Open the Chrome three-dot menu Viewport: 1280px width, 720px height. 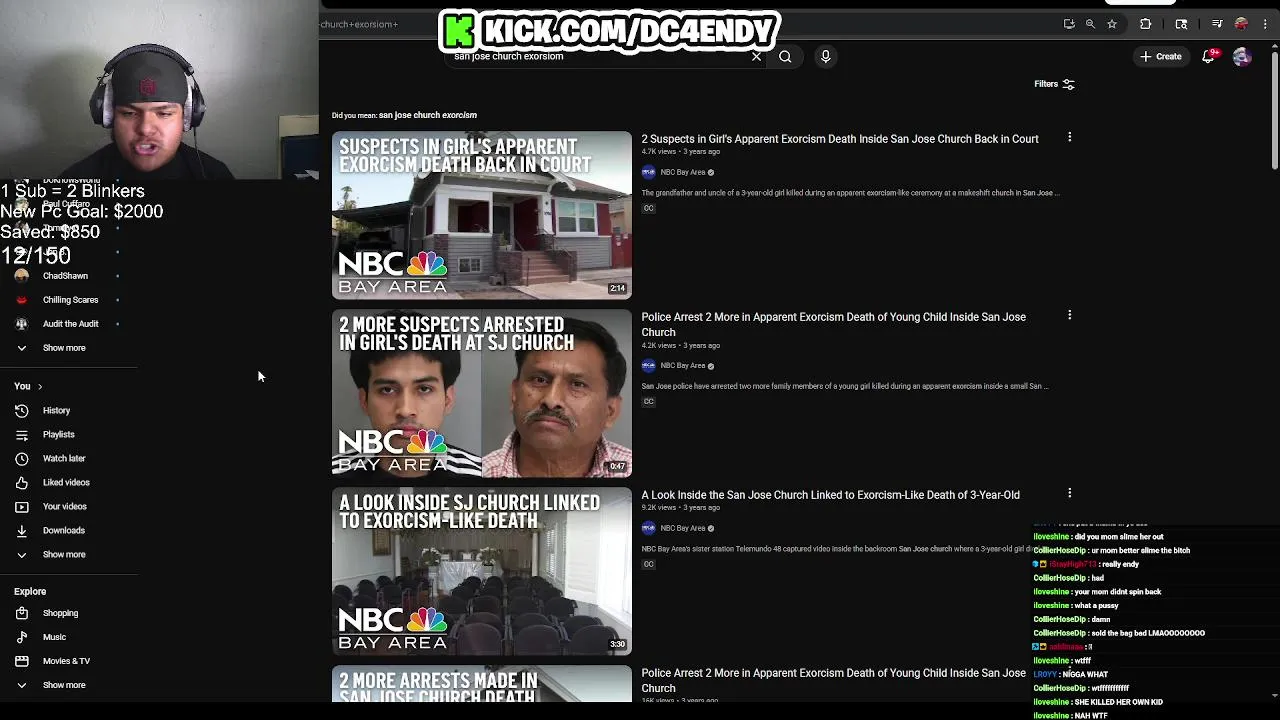click(x=1266, y=24)
